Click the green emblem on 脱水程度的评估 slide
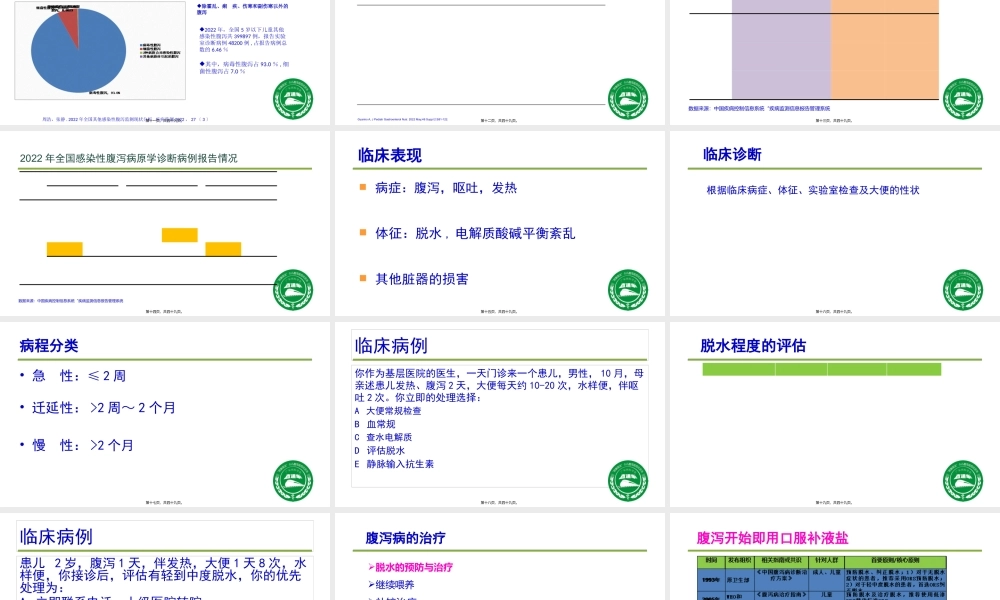1000x600 pixels. tap(961, 477)
